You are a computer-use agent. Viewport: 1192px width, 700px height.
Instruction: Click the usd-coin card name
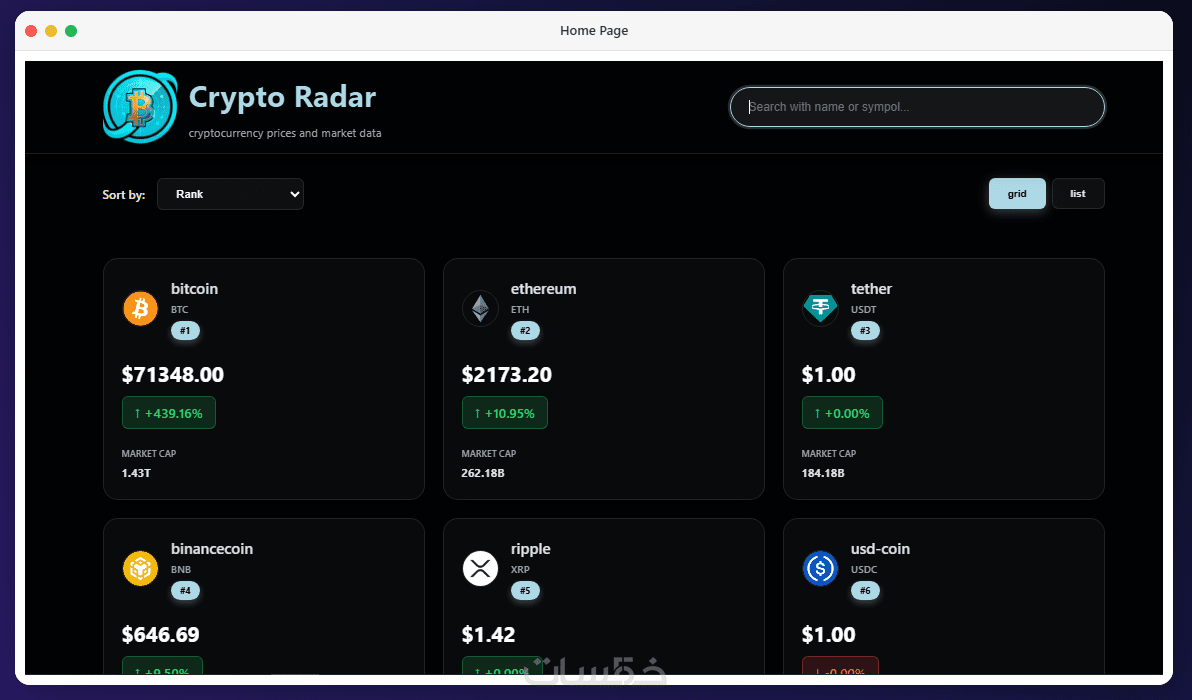click(880, 549)
